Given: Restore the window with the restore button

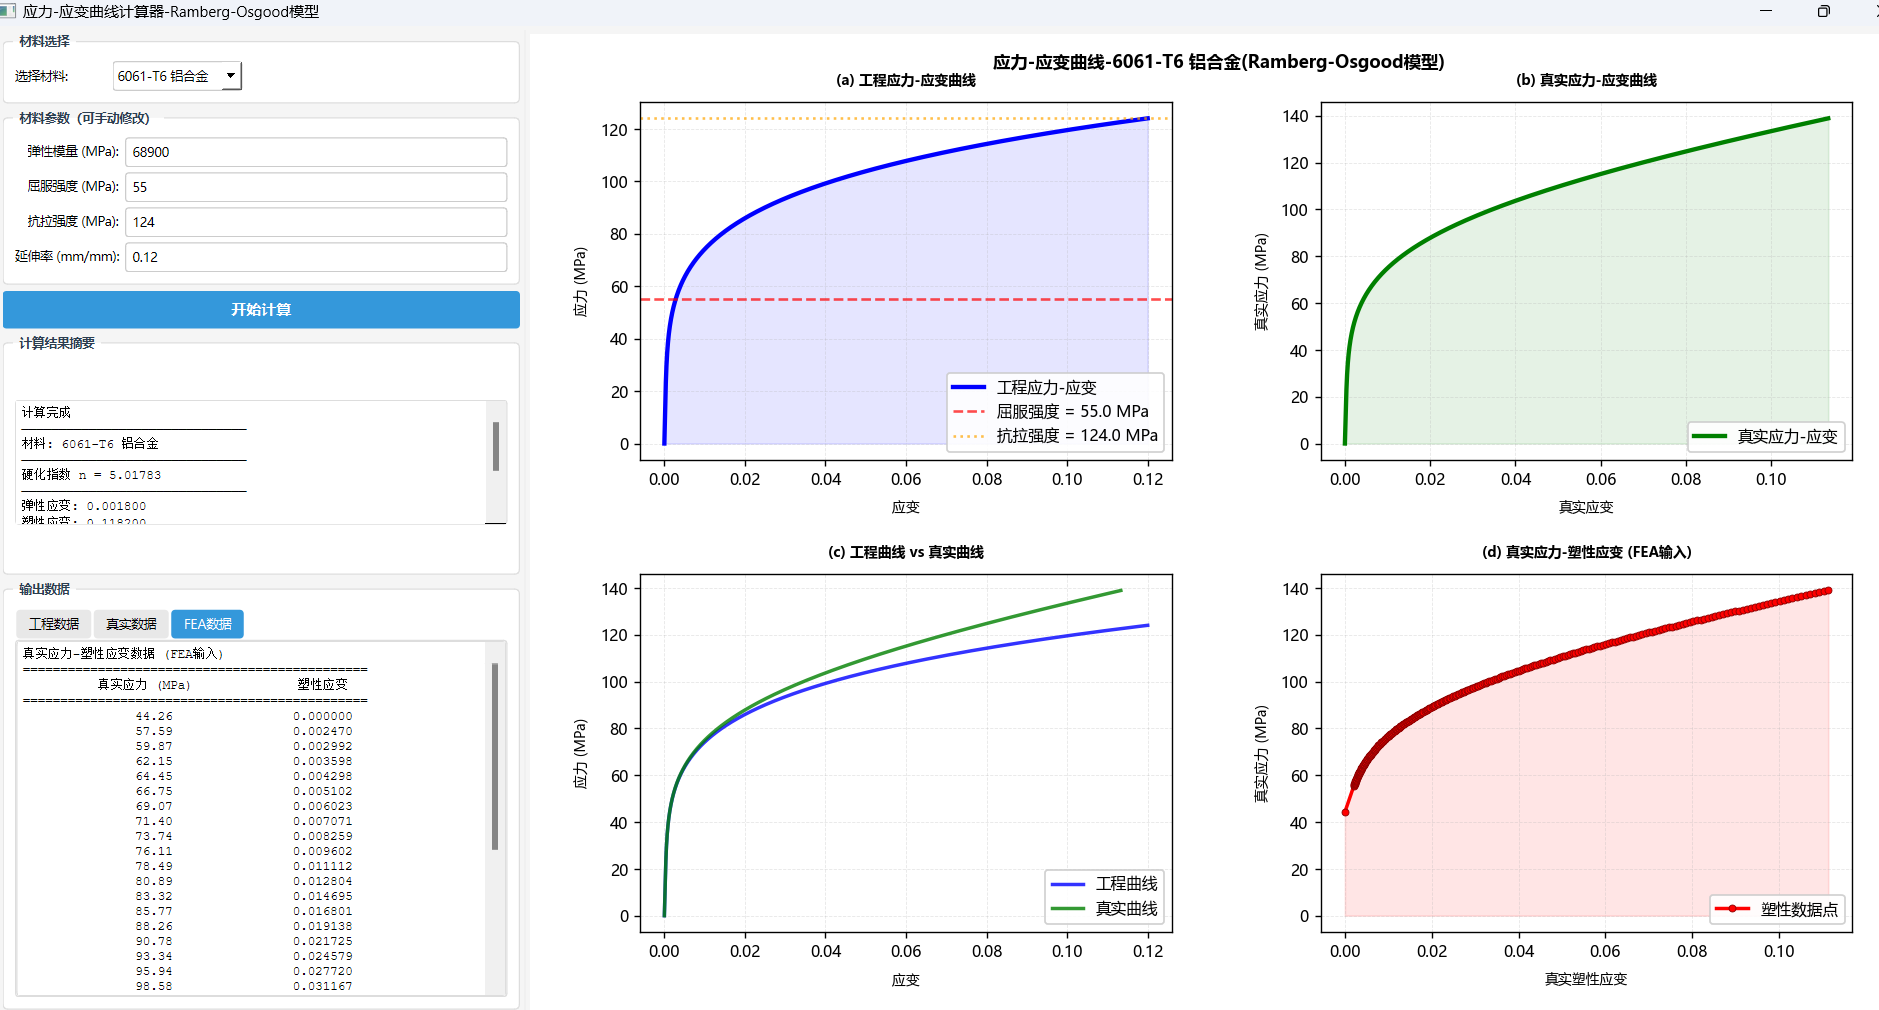Looking at the screenshot, I should click(1824, 11).
